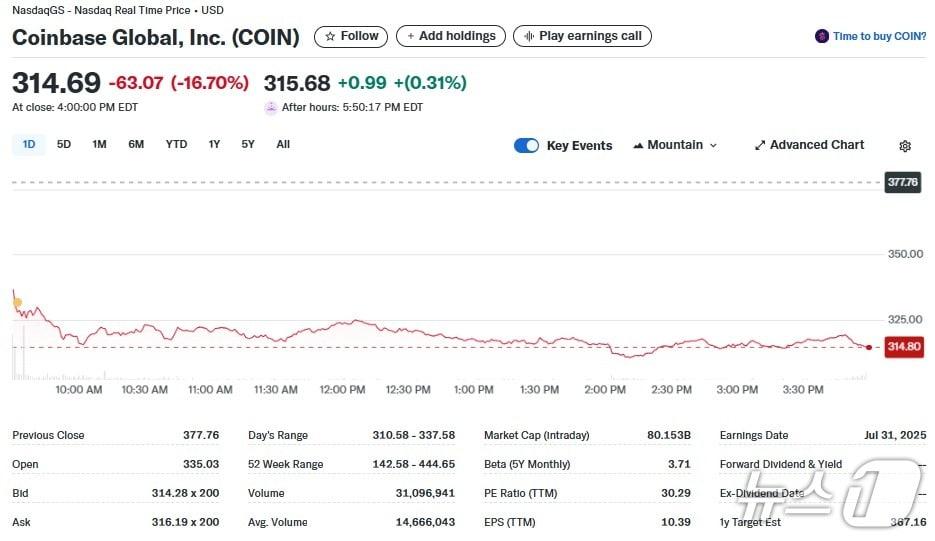Screen dimensions: 935x541
Task: Click the mountain chart type icon
Action: 638,145
